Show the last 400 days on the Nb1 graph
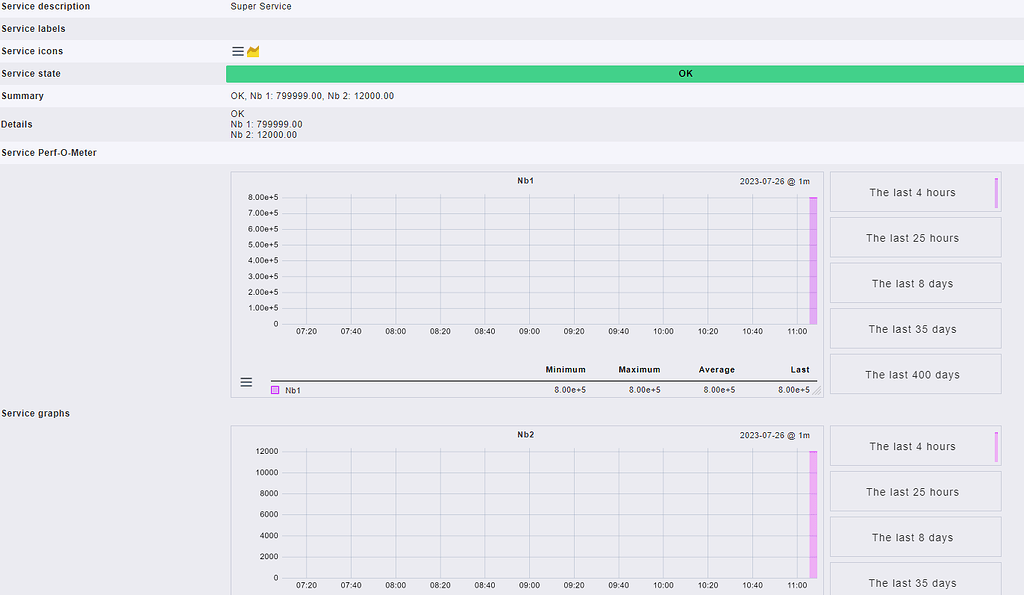Image resolution: width=1024 pixels, height=595 pixels. point(913,373)
